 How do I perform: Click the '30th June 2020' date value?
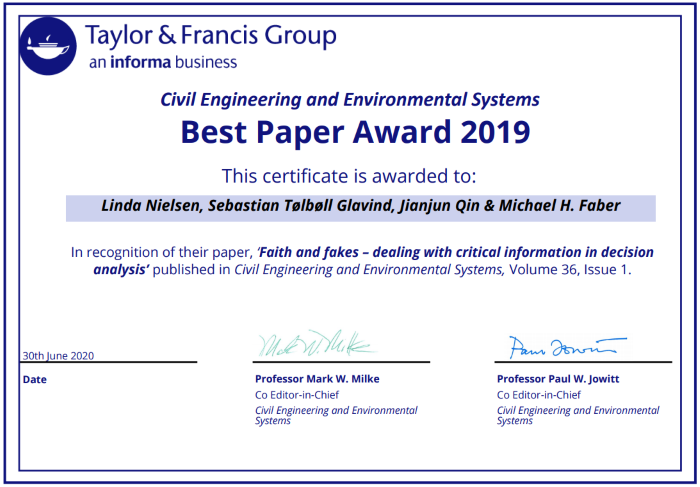(56, 355)
